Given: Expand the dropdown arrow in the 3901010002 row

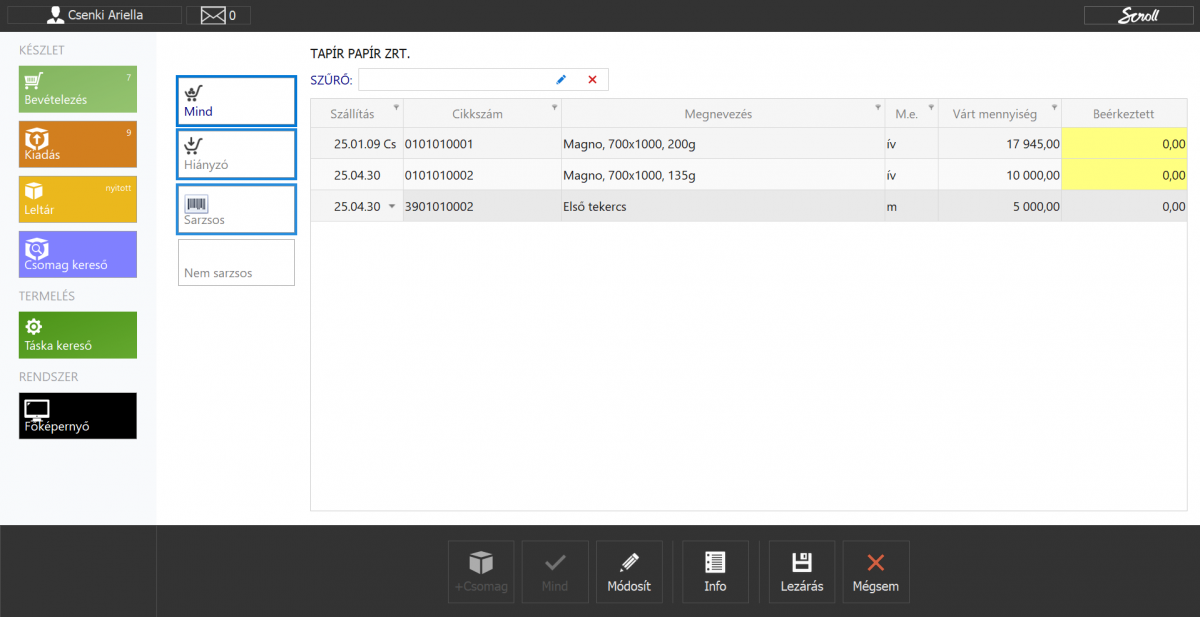Looking at the screenshot, I should [x=391, y=207].
